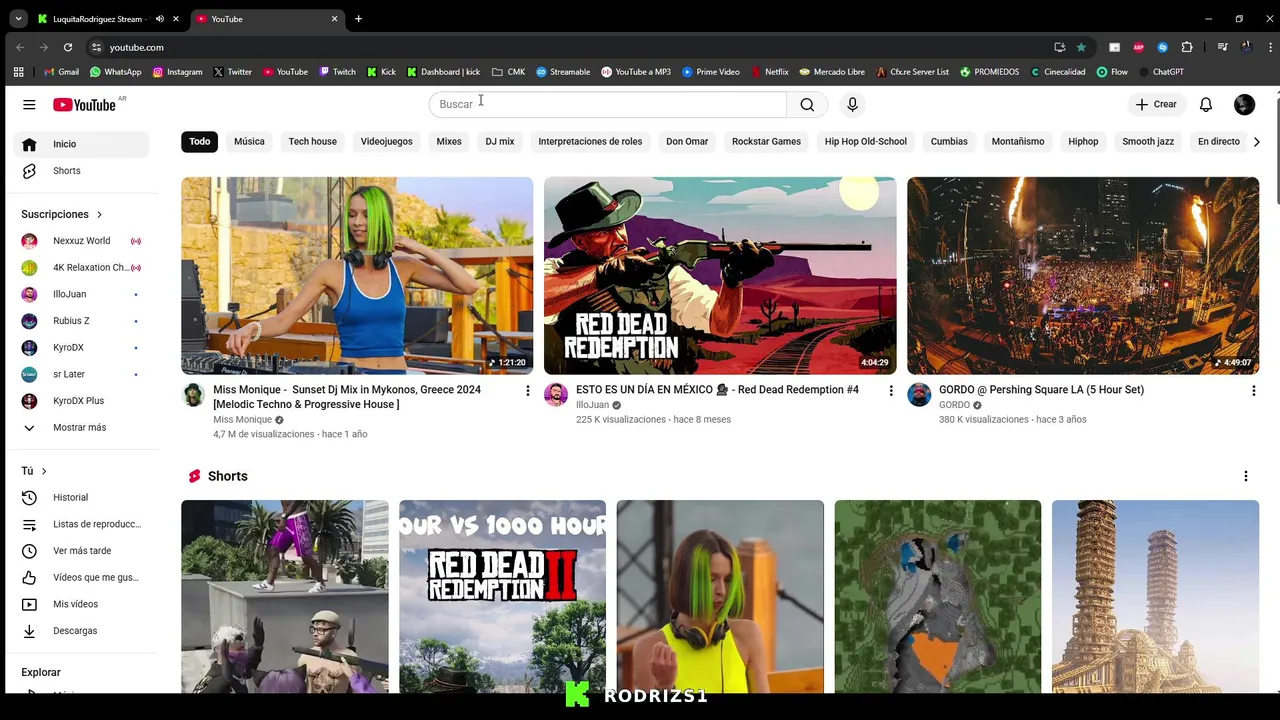Go to Inicio in sidebar
The width and height of the screenshot is (1280, 720).
(x=82, y=144)
